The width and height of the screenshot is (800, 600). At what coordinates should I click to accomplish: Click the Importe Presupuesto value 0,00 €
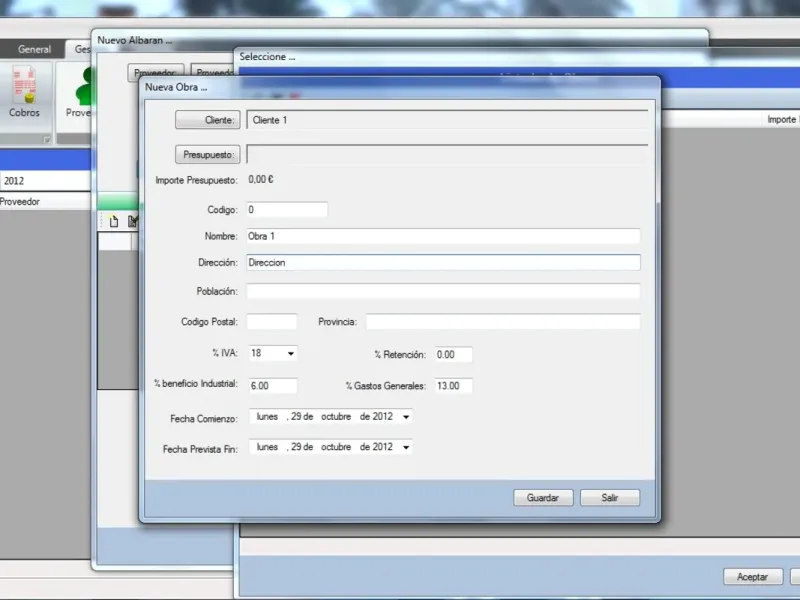pos(261,180)
